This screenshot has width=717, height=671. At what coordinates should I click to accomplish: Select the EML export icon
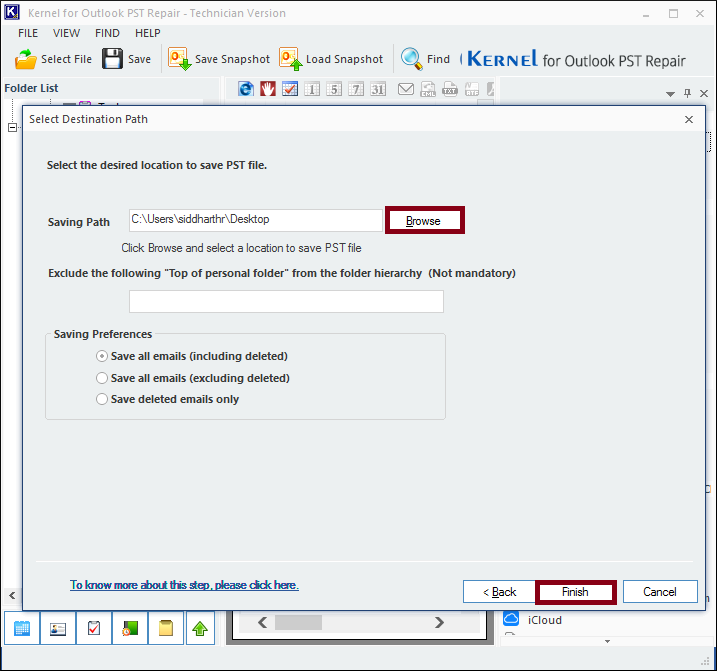click(428, 89)
